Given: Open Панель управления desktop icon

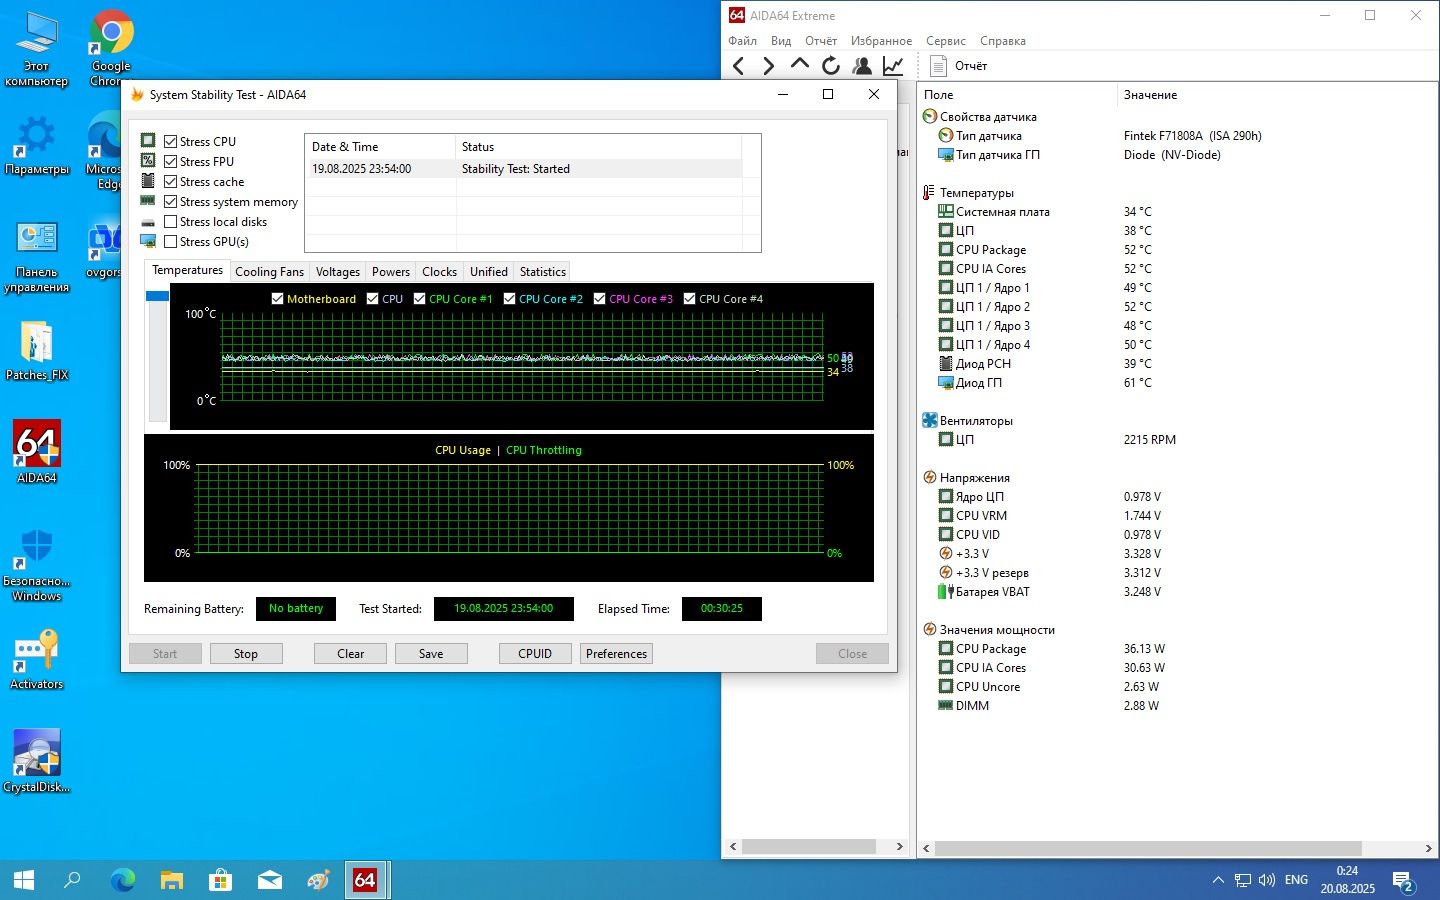Looking at the screenshot, I should [x=37, y=257].
